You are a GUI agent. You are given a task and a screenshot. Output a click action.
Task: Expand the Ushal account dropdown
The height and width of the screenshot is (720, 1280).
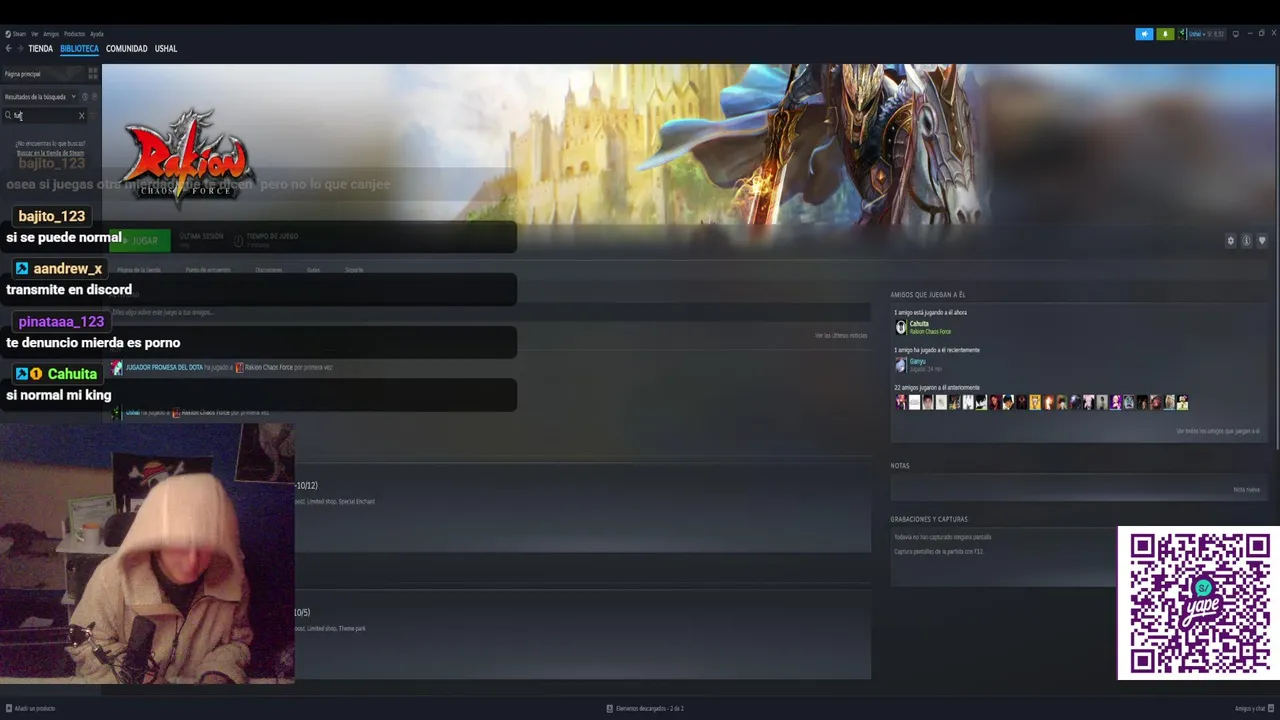coord(1207,34)
